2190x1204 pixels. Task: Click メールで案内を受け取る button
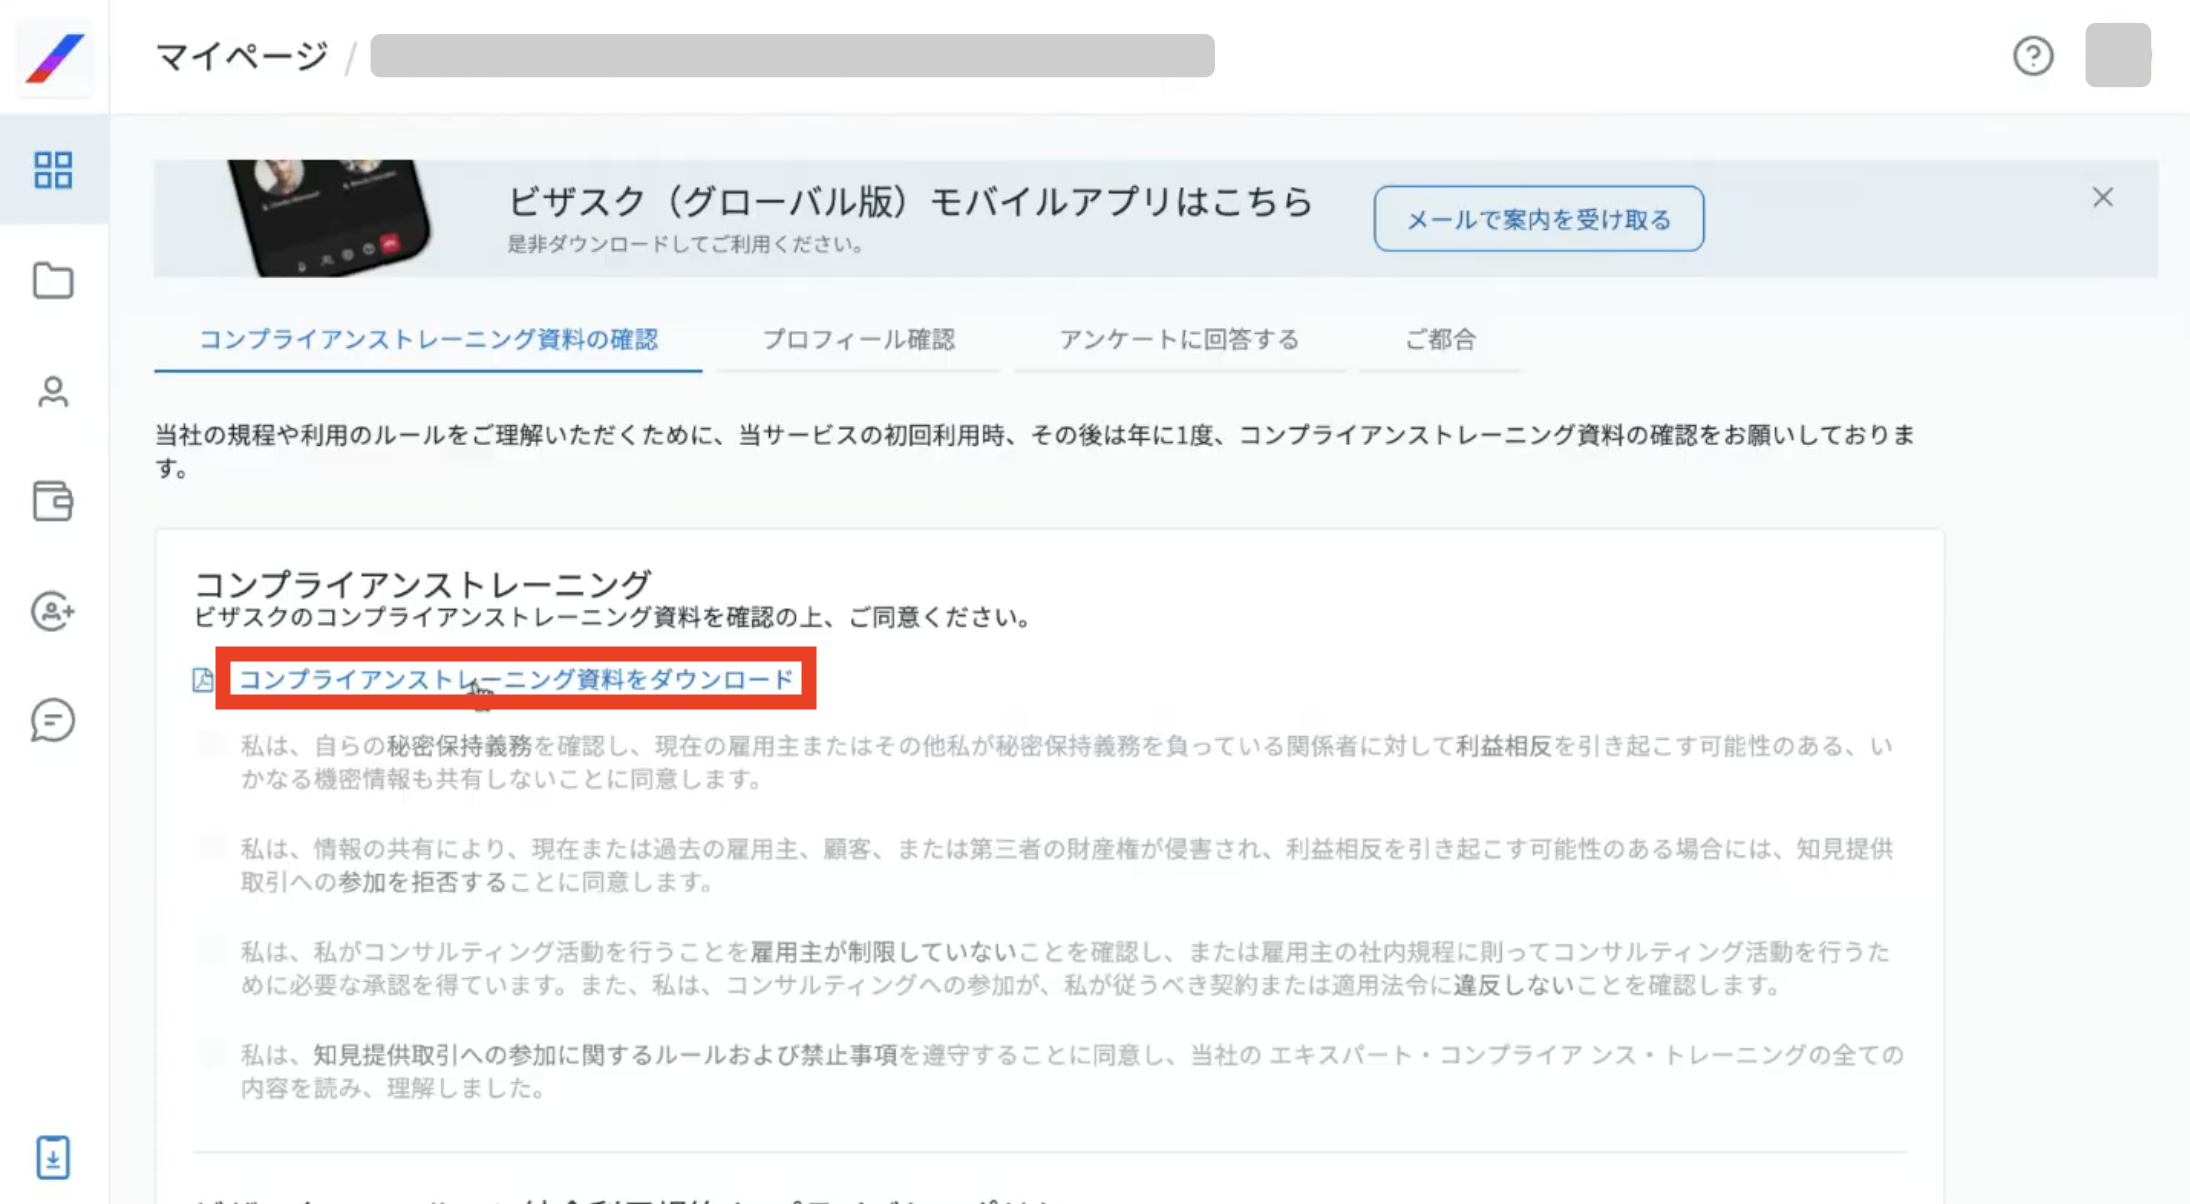(1539, 219)
